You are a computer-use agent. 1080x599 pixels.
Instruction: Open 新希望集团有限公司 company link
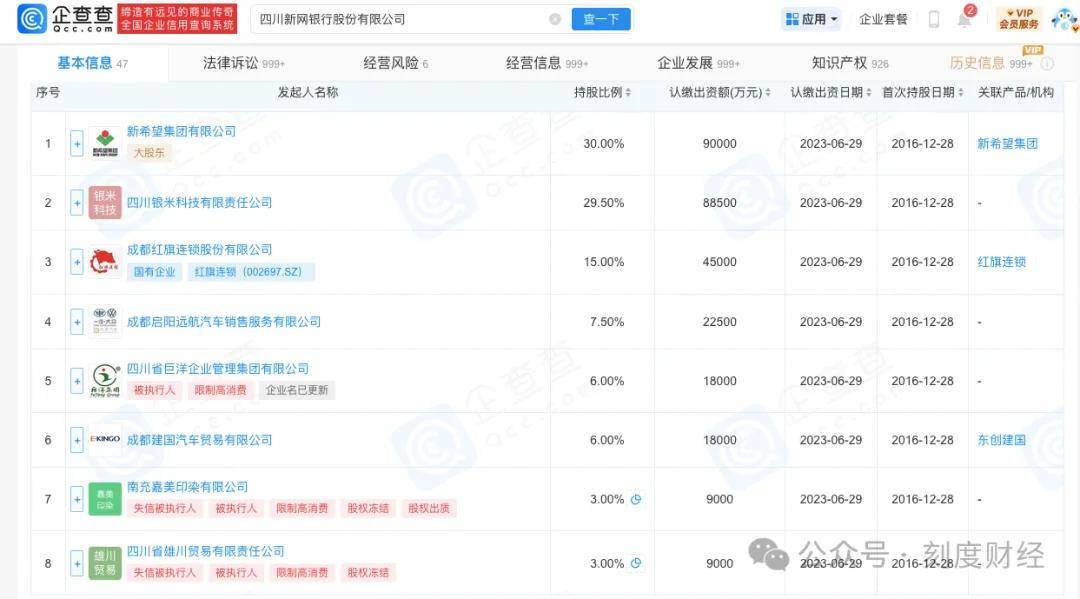point(181,131)
